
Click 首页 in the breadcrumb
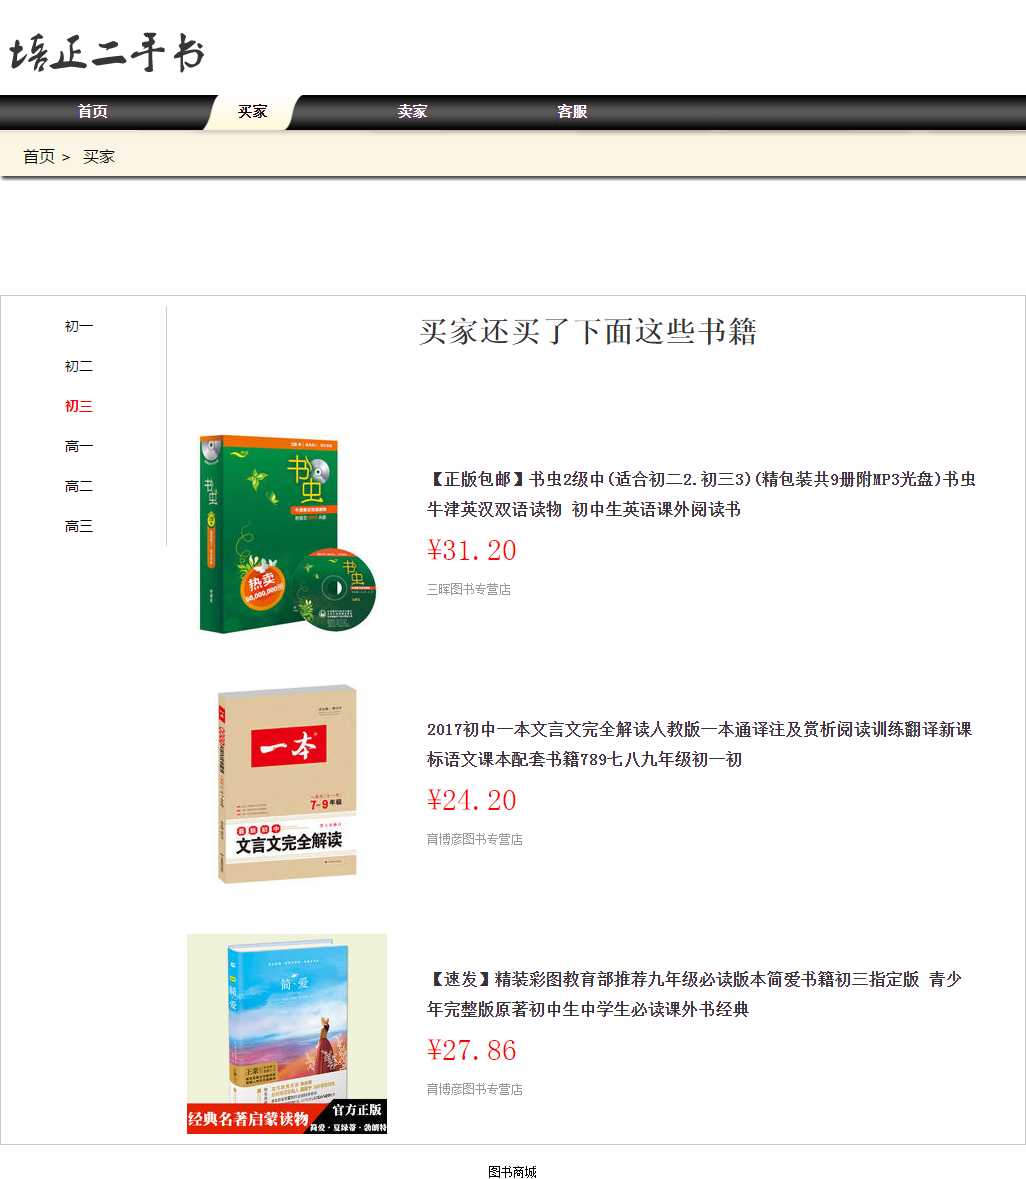(x=39, y=157)
